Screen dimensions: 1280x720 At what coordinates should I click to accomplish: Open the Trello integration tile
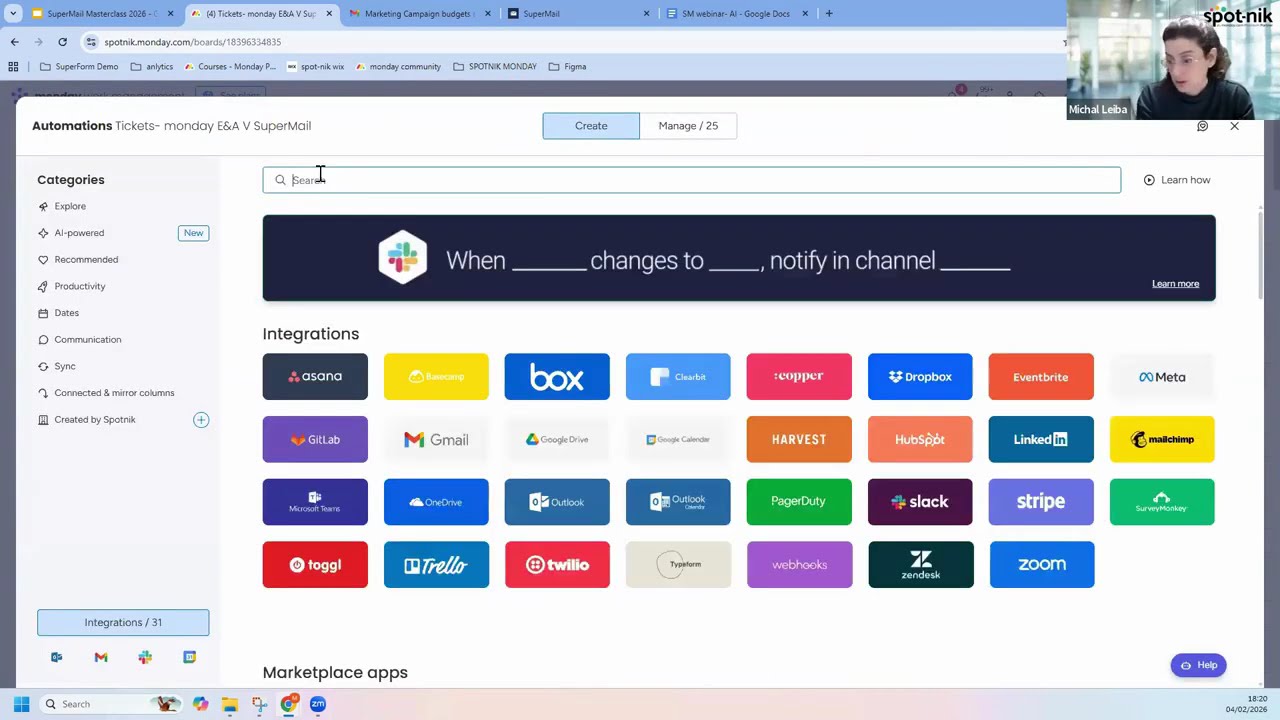(x=436, y=564)
